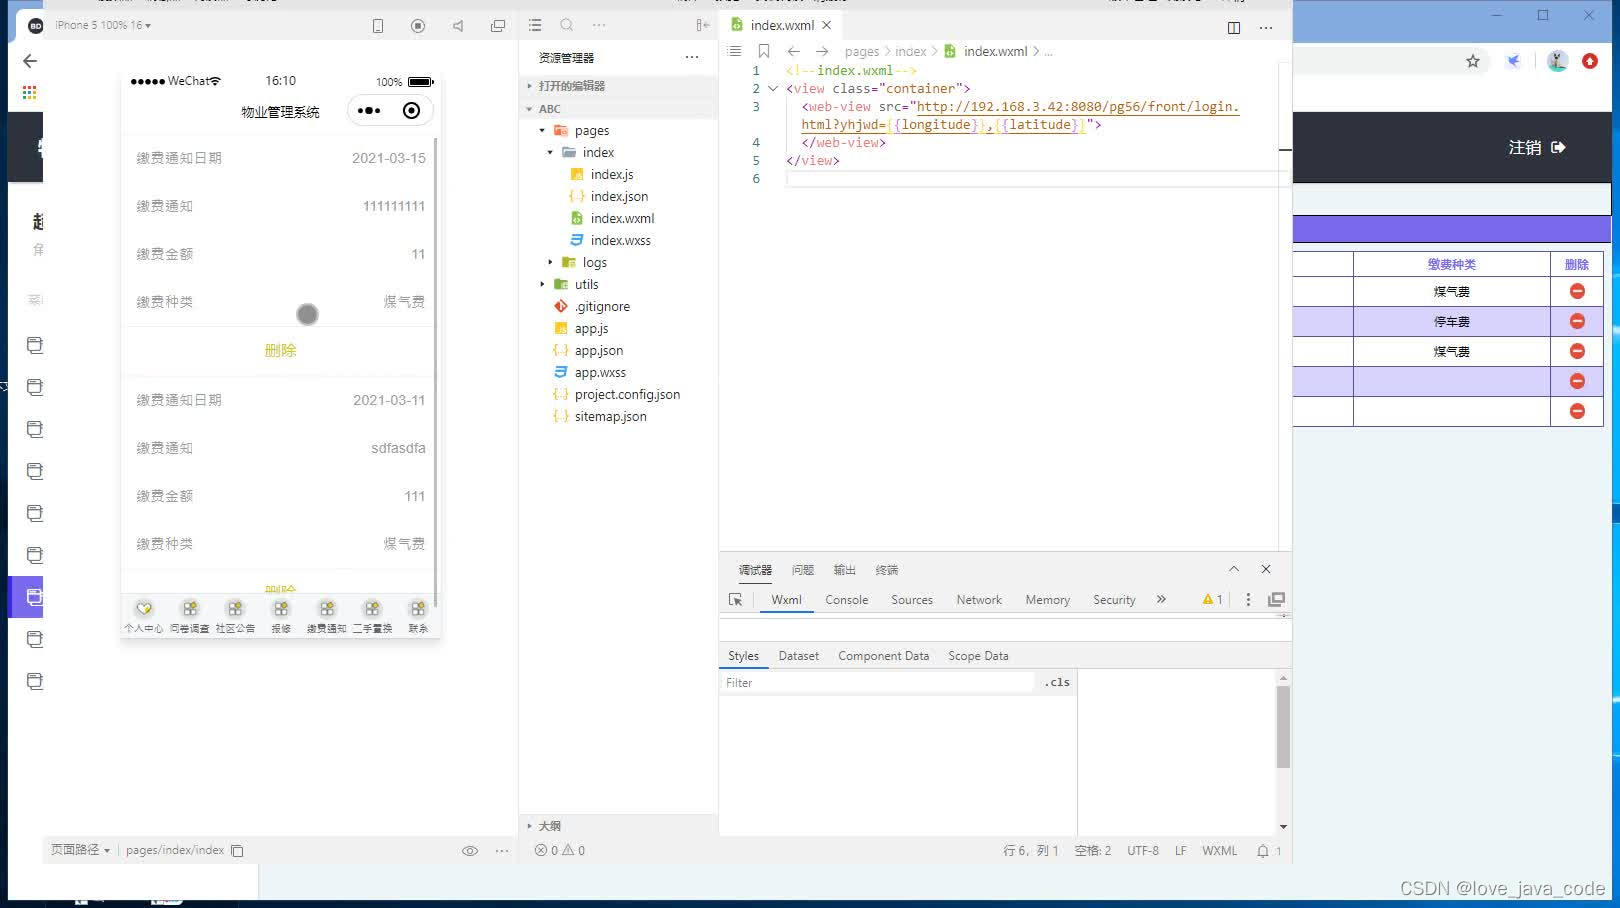Change the UTF-8 encoding in status bar
The width and height of the screenshot is (1620, 908).
tap(1143, 851)
